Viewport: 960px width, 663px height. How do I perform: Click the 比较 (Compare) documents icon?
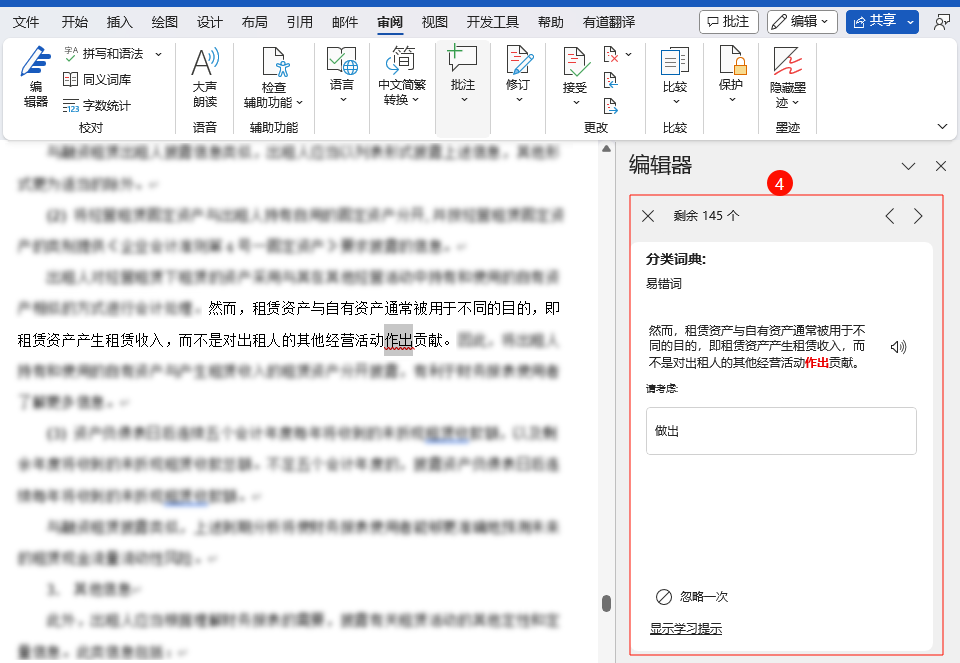pyautogui.click(x=675, y=66)
